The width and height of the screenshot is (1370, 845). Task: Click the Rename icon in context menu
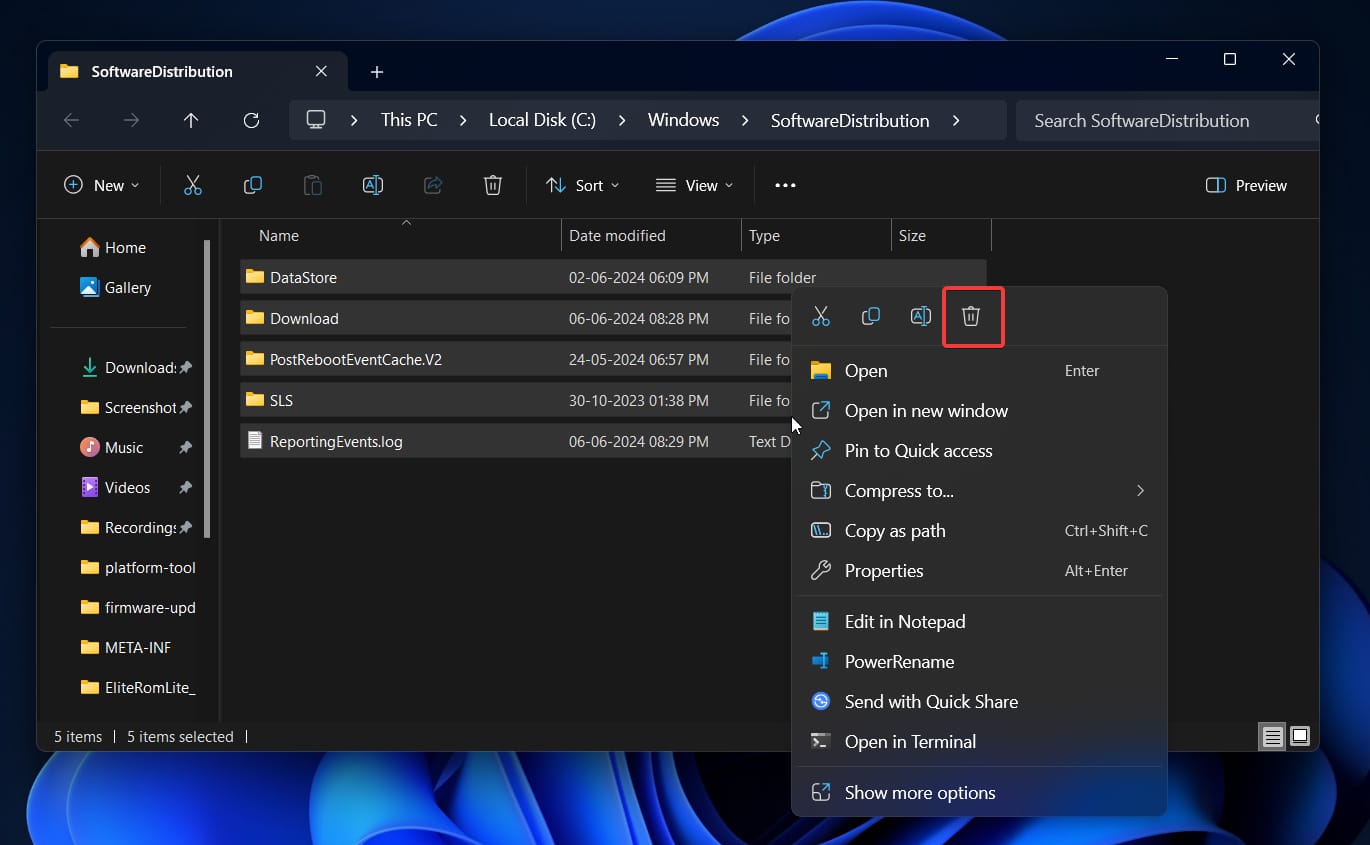click(921, 316)
